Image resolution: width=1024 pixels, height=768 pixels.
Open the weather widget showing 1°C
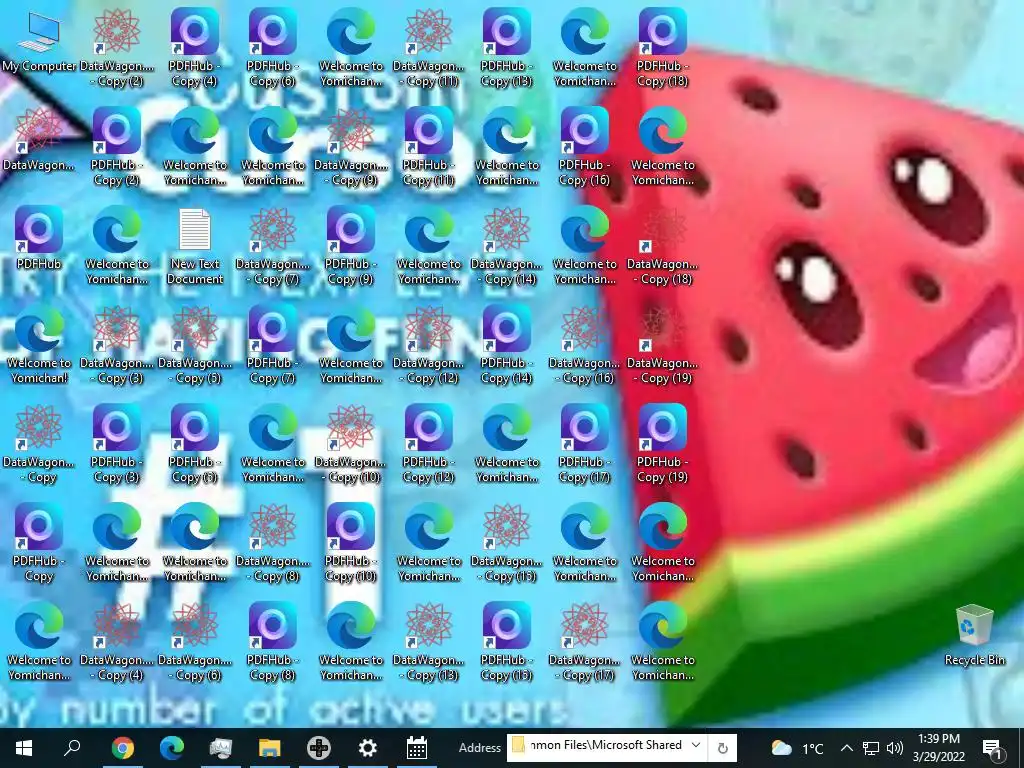[x=797, y=748]
